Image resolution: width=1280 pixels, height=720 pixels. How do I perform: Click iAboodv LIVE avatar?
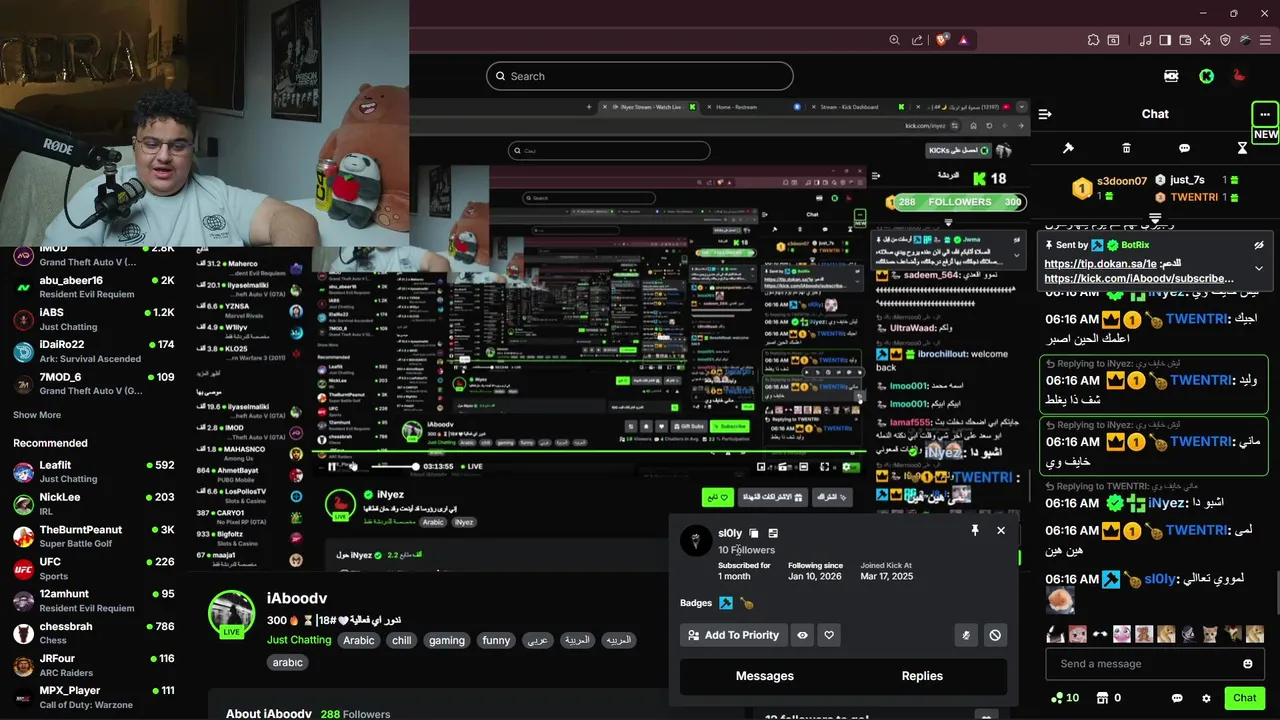(231, 614)
